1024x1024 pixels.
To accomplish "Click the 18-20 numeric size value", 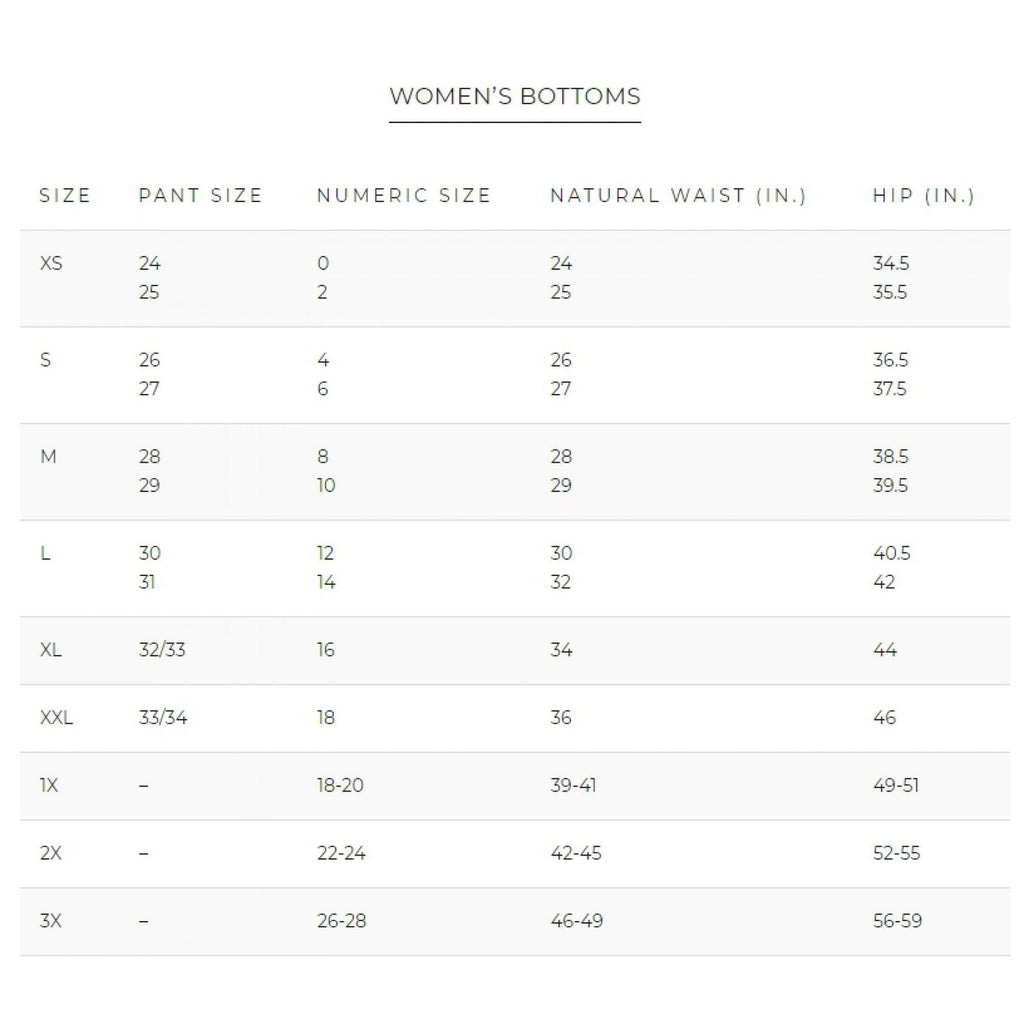I will [340, 786].
